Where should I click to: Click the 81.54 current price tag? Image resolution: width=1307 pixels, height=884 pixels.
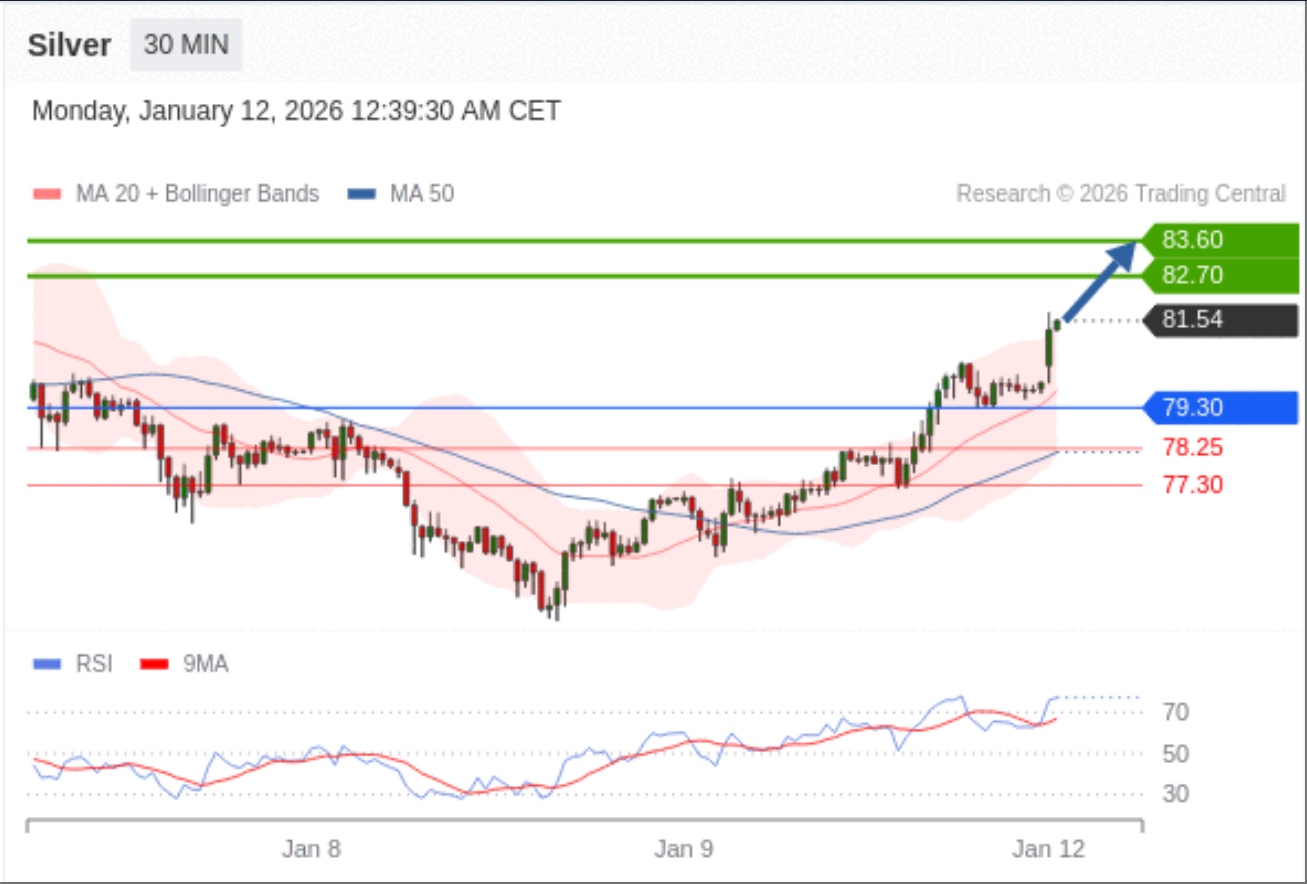[x=1222, y=321]
